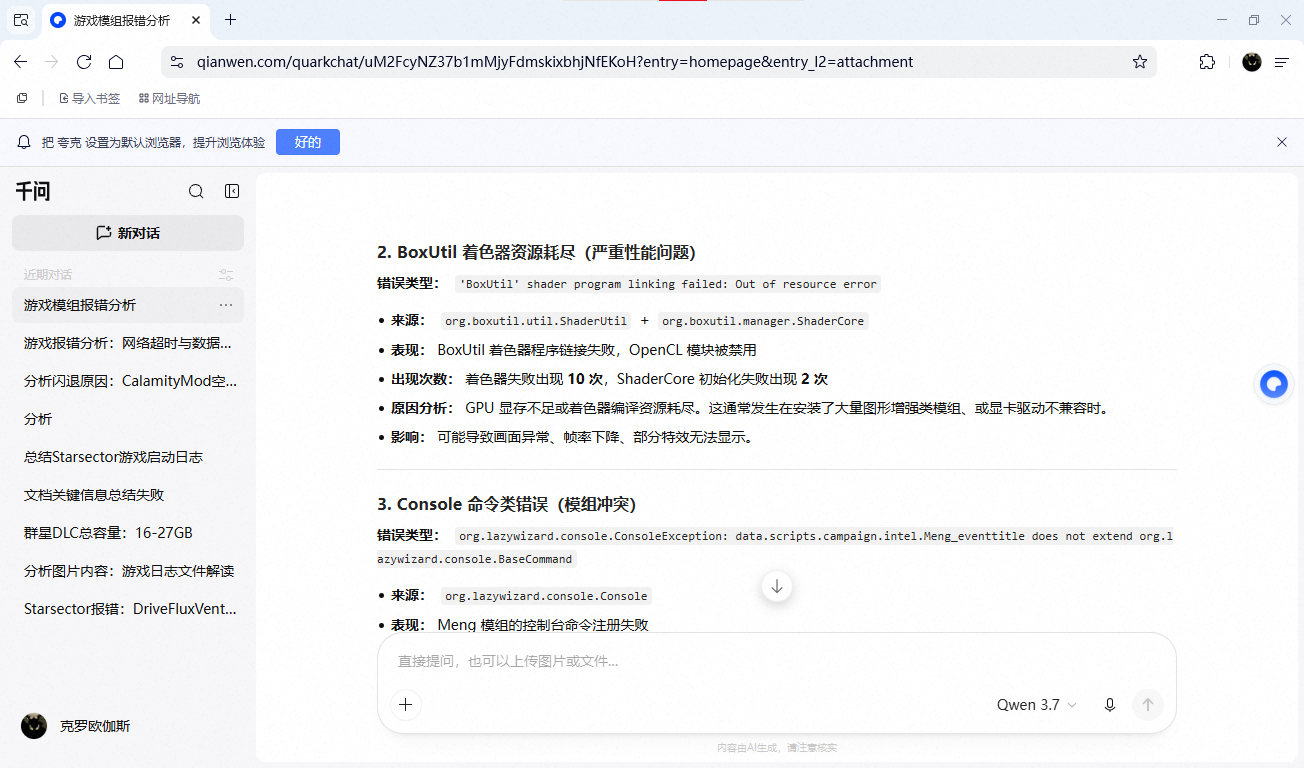
Task: Click the plus attachment button in input box
Action: (x=405, y=705)
